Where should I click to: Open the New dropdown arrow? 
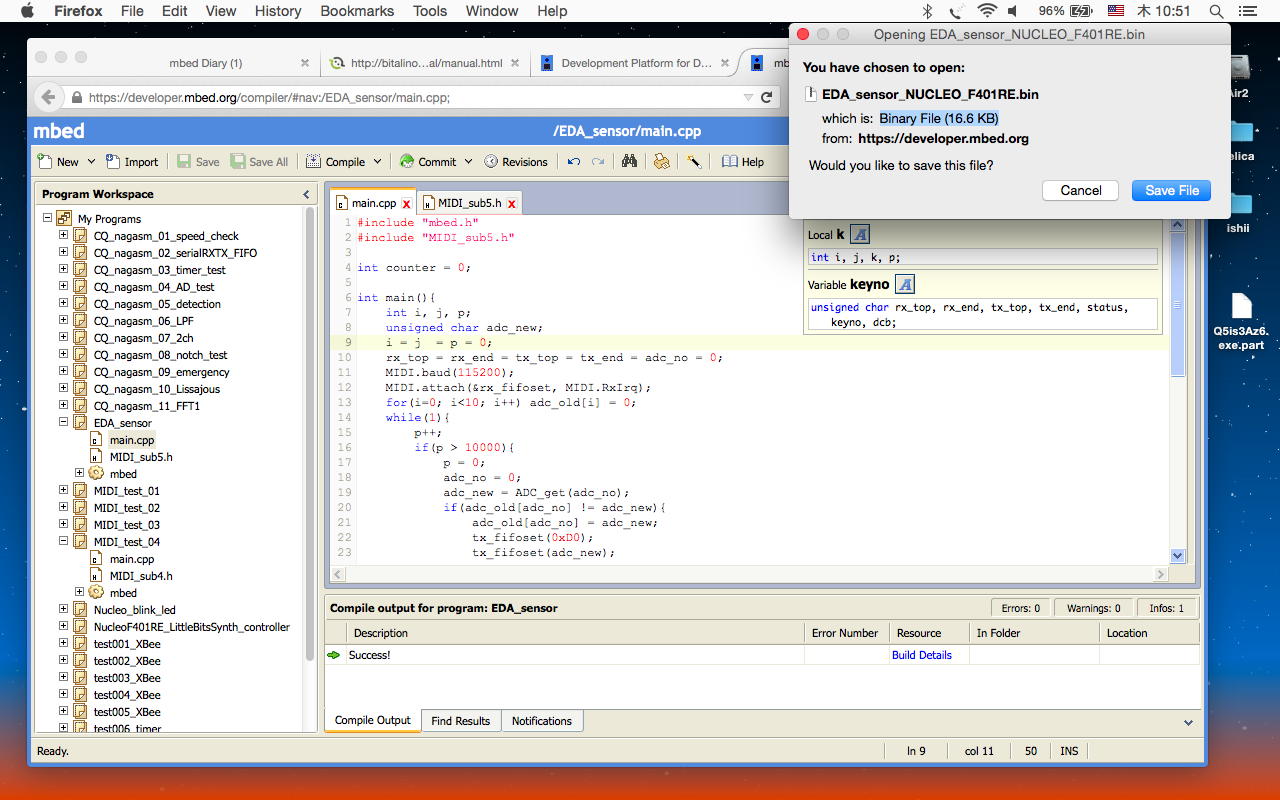coord(91,162)
